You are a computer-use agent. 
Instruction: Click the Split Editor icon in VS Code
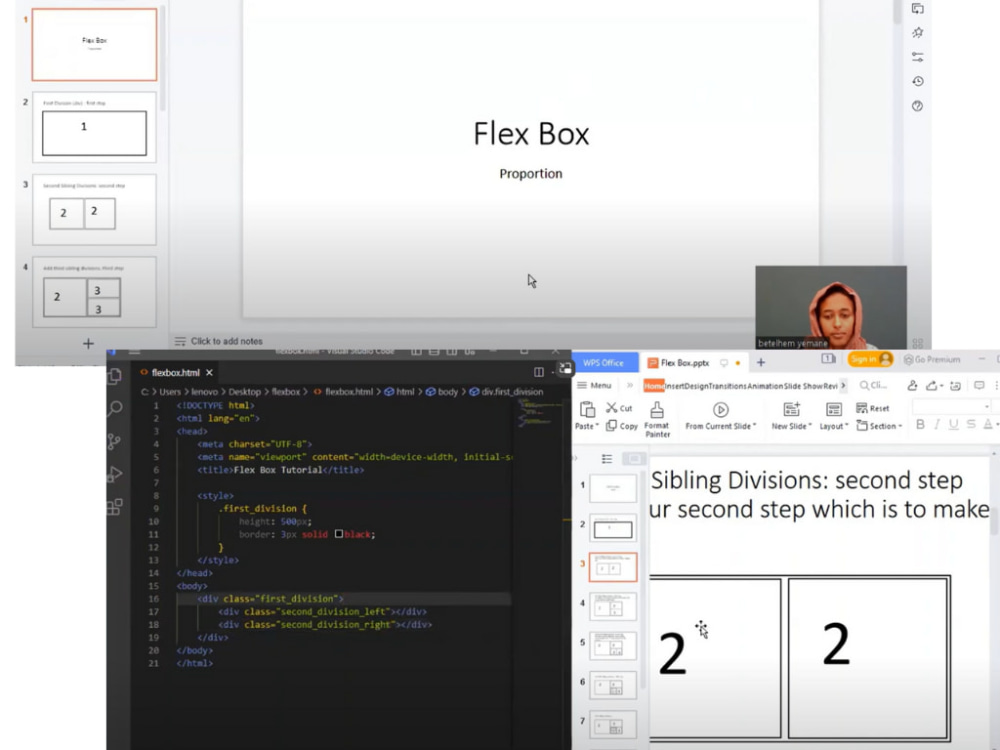[539, 372]
